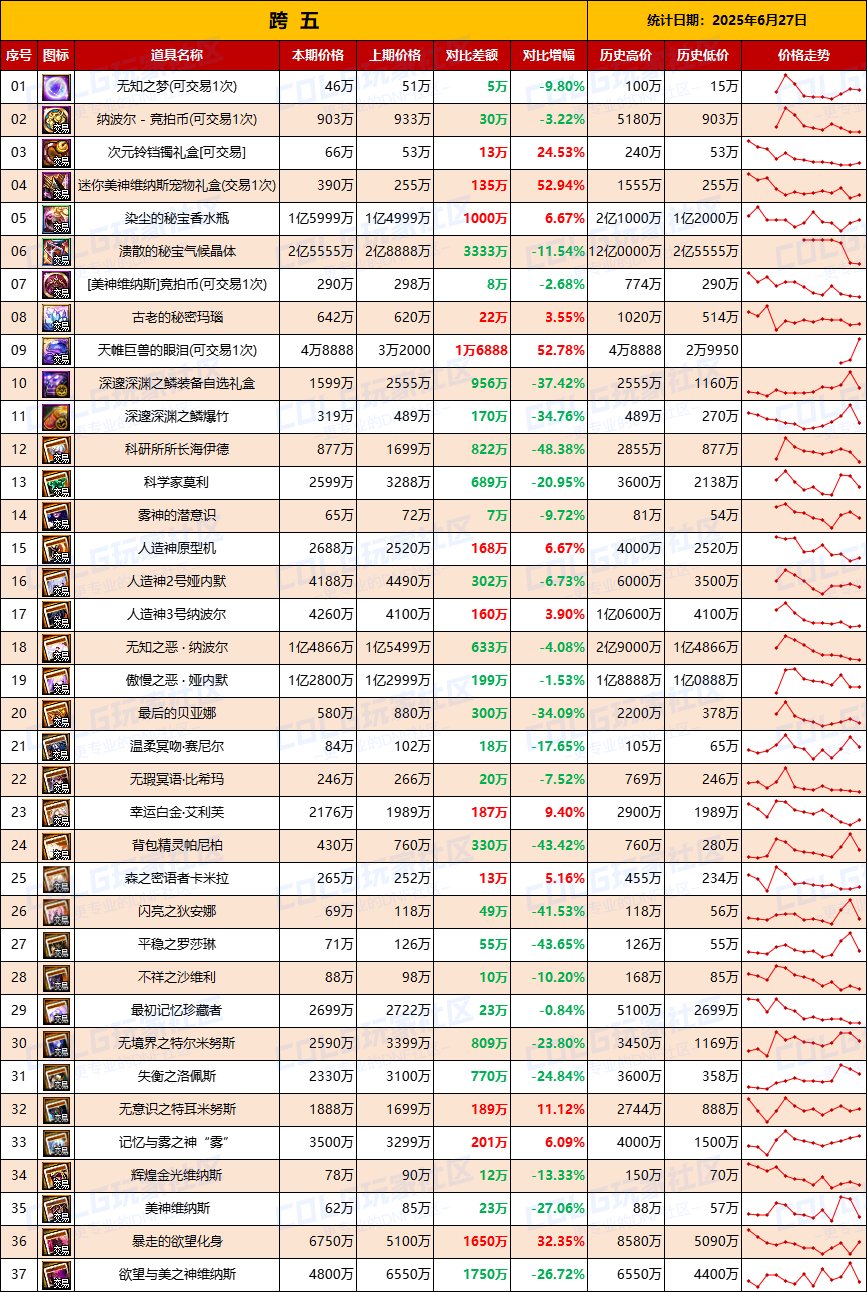
Task: Click the card icon for 科学家莫利
Action: click(x=56, y=483)
